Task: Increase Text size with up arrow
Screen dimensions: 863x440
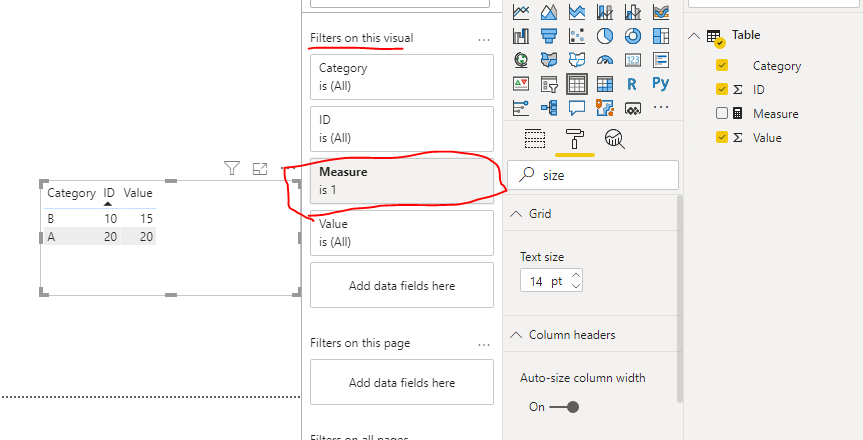Action: tap(576, 275)
